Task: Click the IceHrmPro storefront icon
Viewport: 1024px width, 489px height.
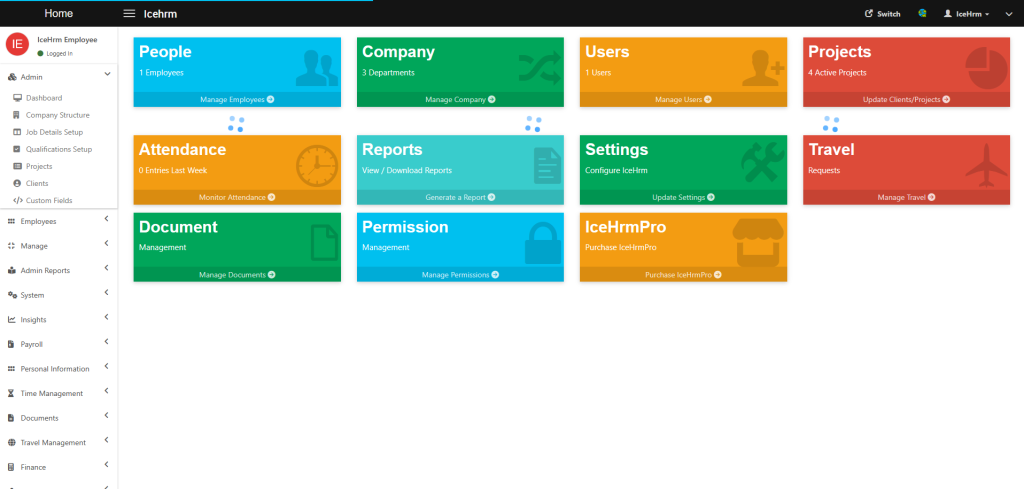Action: [x=762, y=242]
